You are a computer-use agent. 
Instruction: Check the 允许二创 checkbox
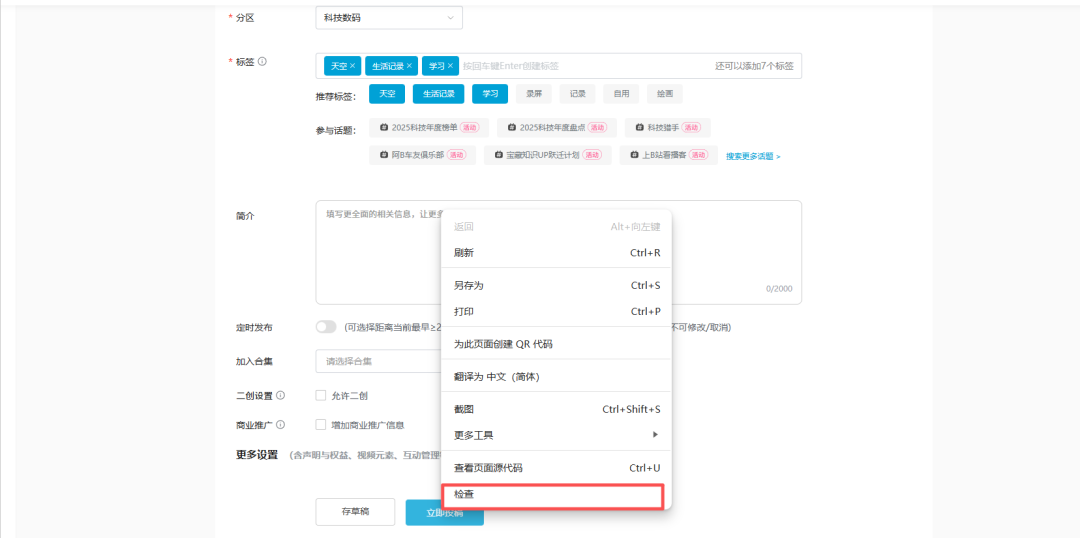pyautogui.click(x=320, y=395)
